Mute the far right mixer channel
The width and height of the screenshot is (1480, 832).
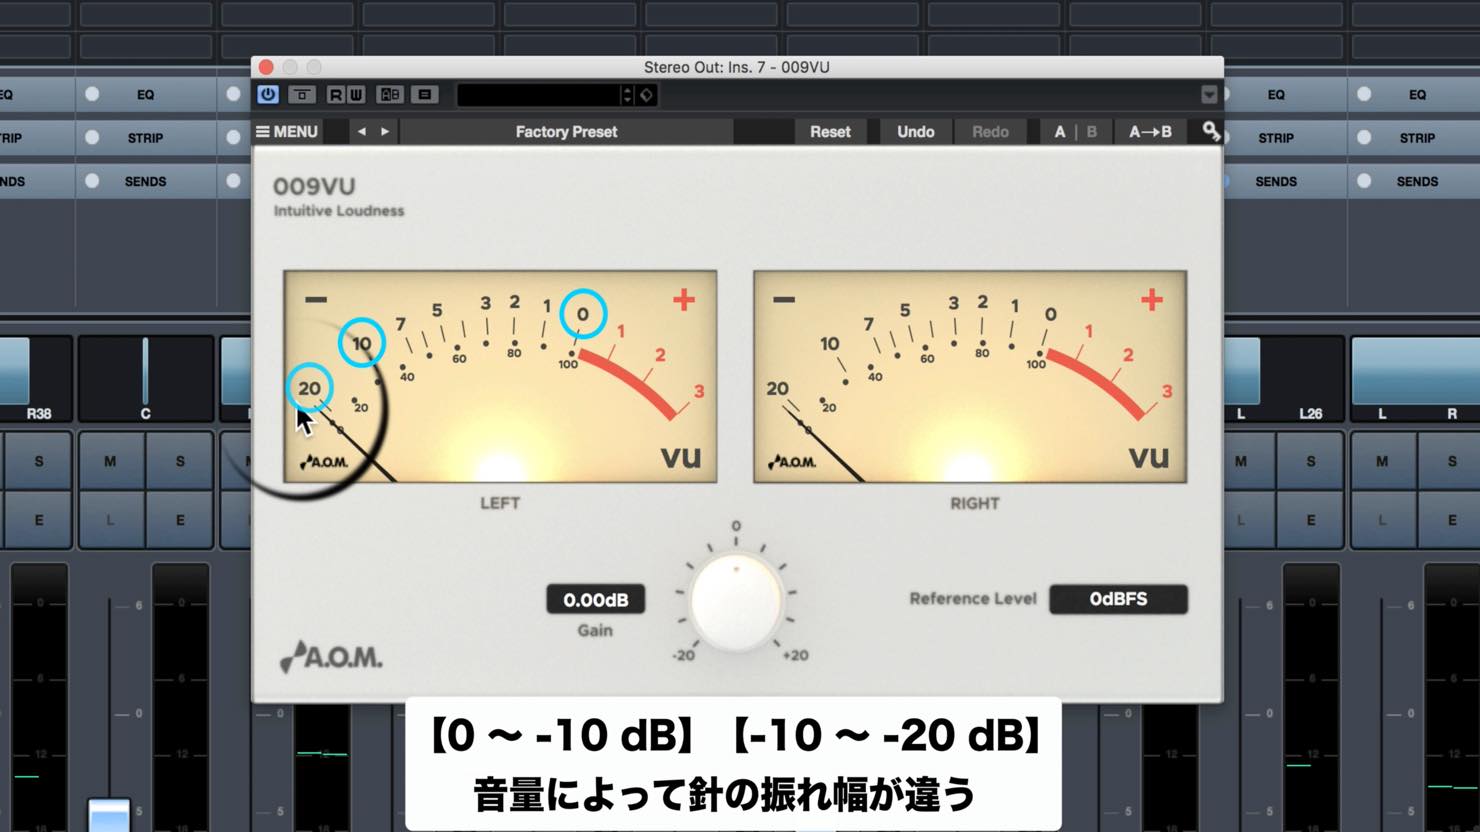[1382, 461]
